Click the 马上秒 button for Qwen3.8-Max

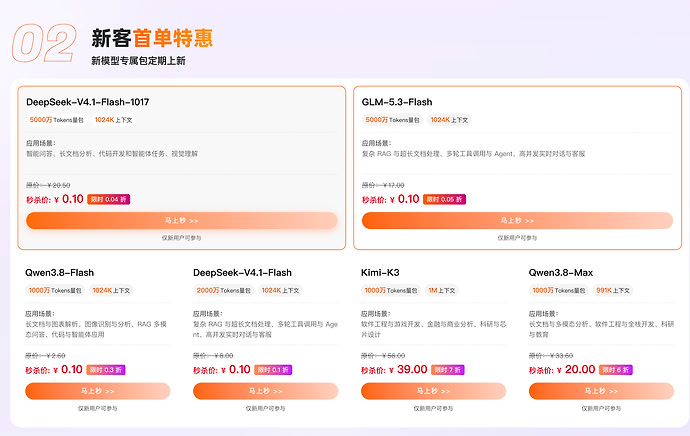tap(601, 391)
